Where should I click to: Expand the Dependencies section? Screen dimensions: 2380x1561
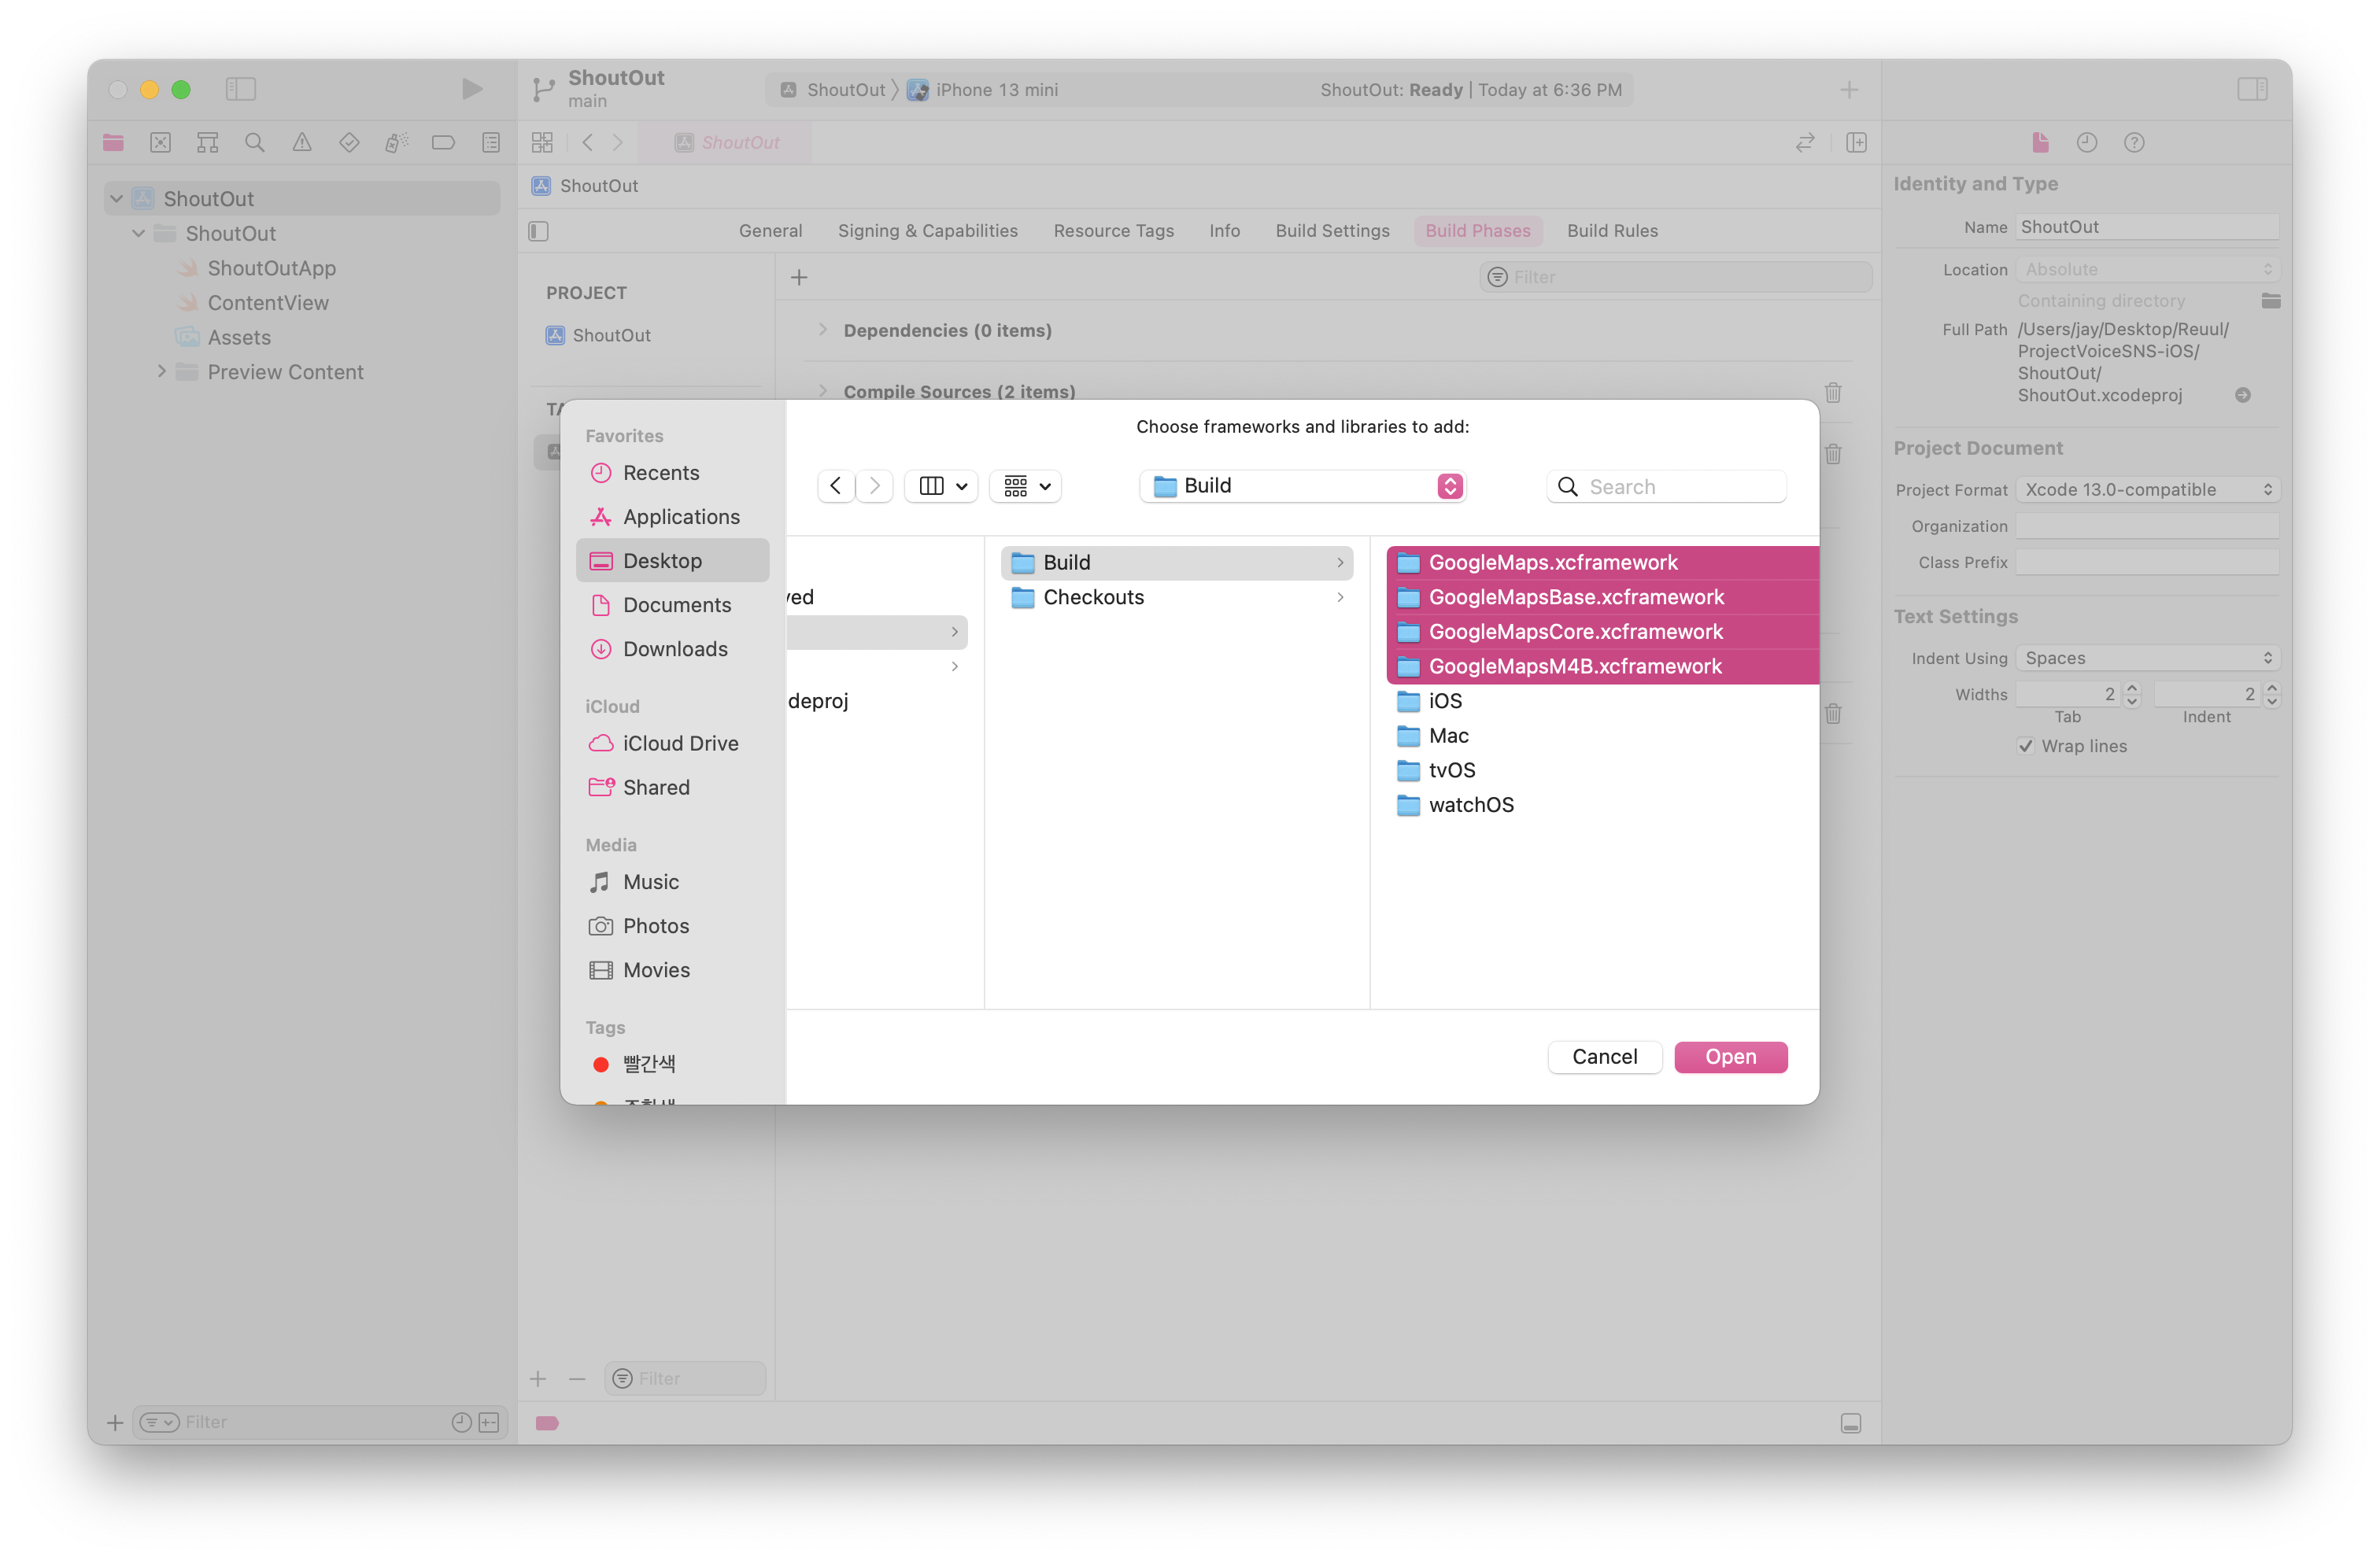coord(823,330)
